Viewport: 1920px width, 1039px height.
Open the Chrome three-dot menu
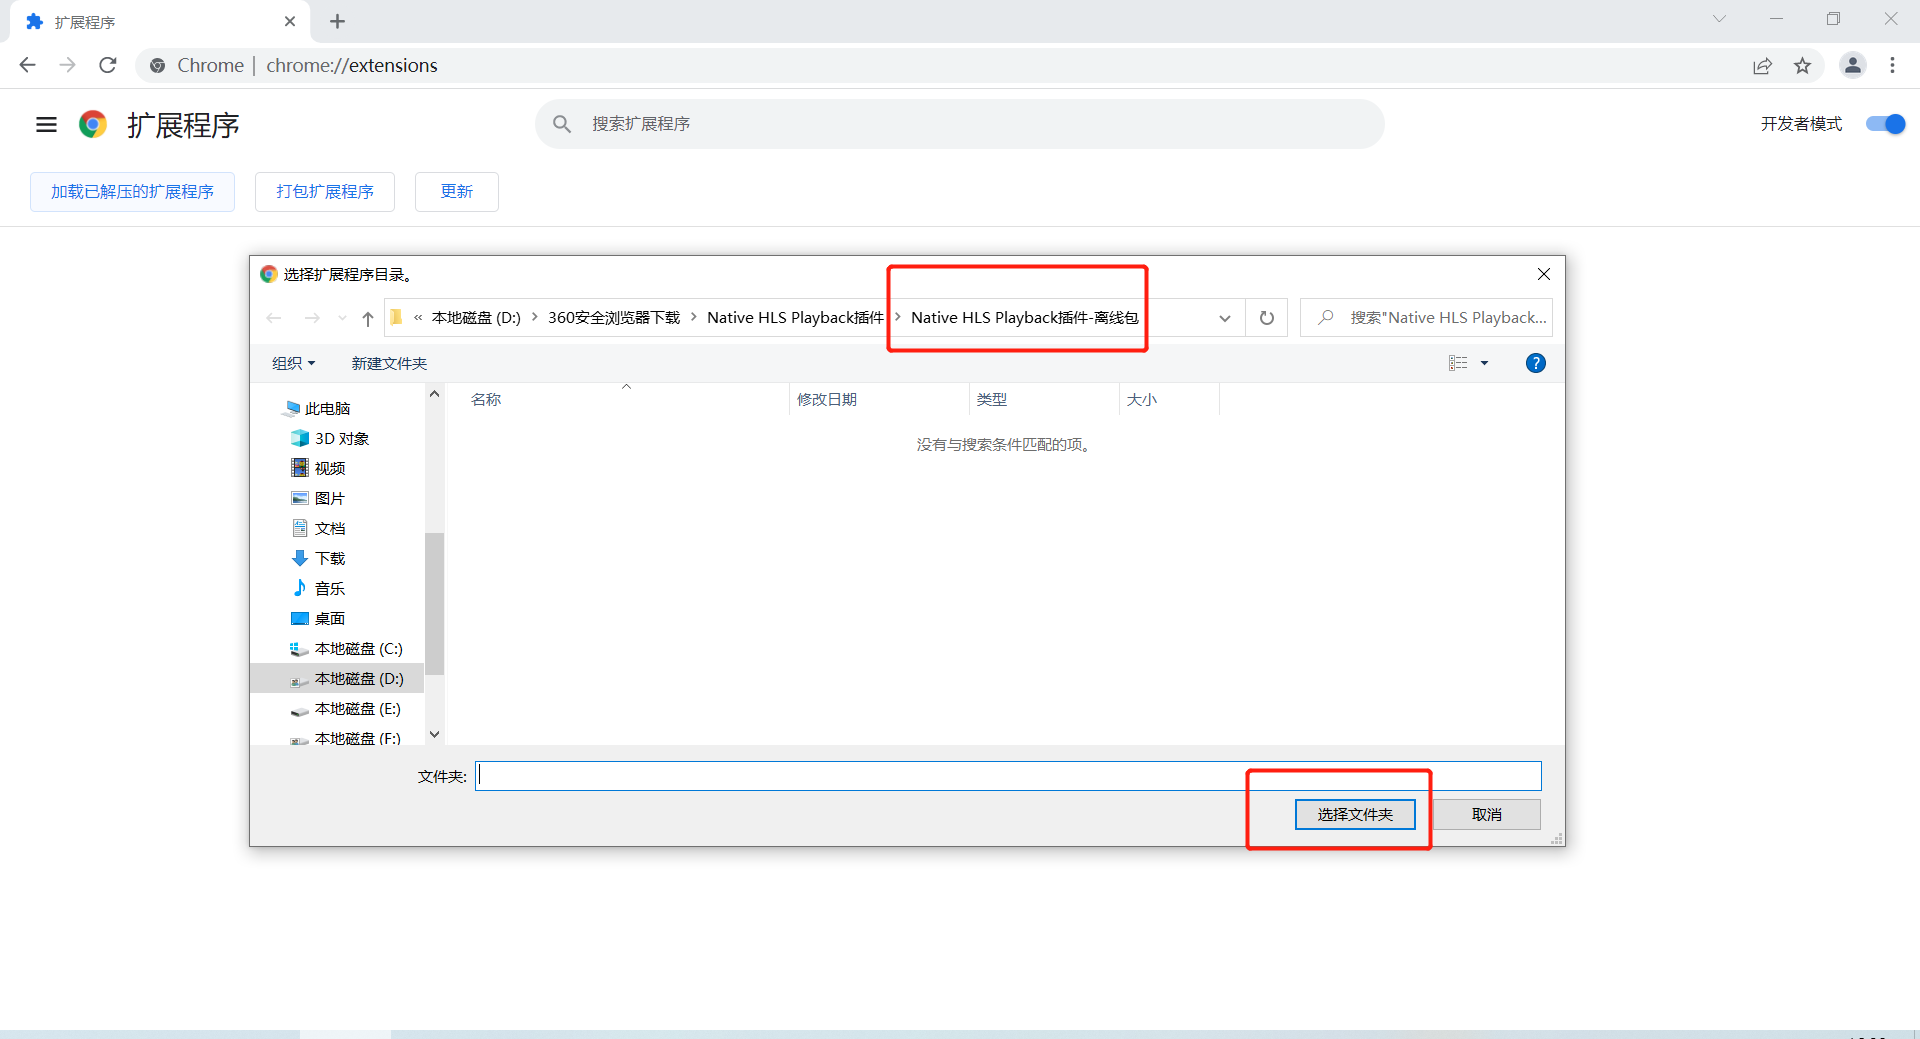coord(1893,65)
